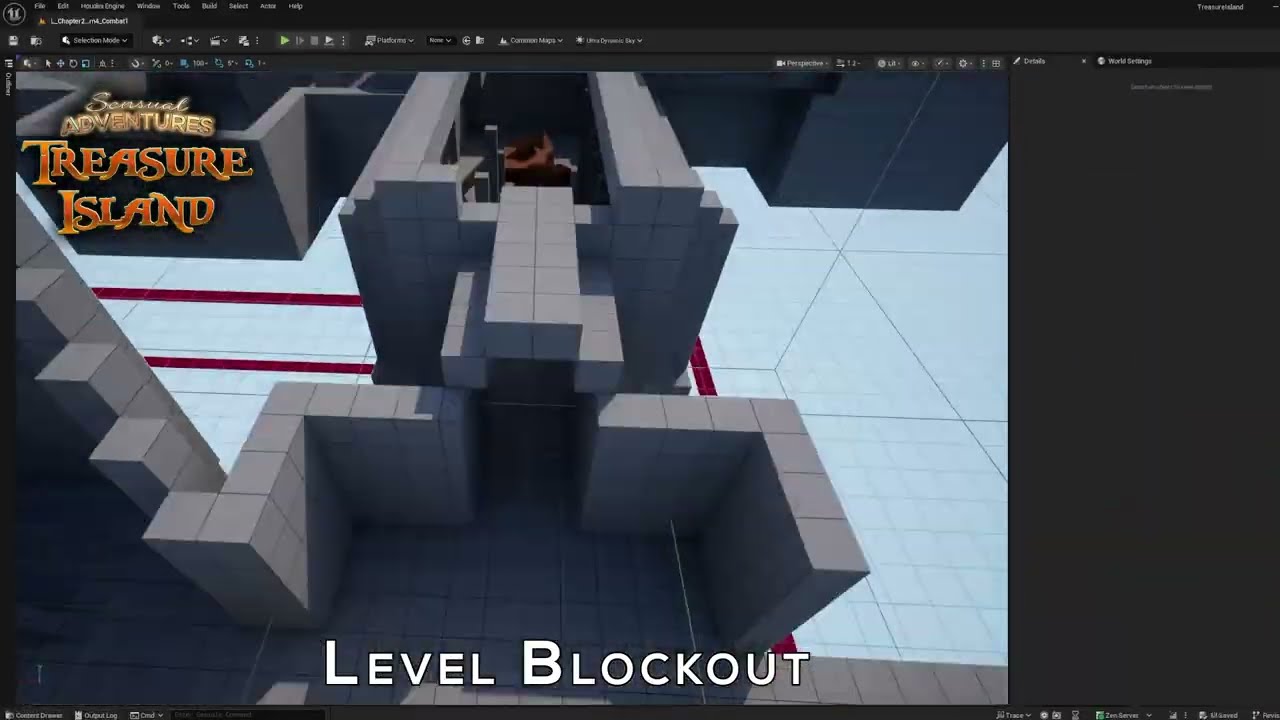Click the Stop simulation button
Screen dimensions: 1280x720
314,40
